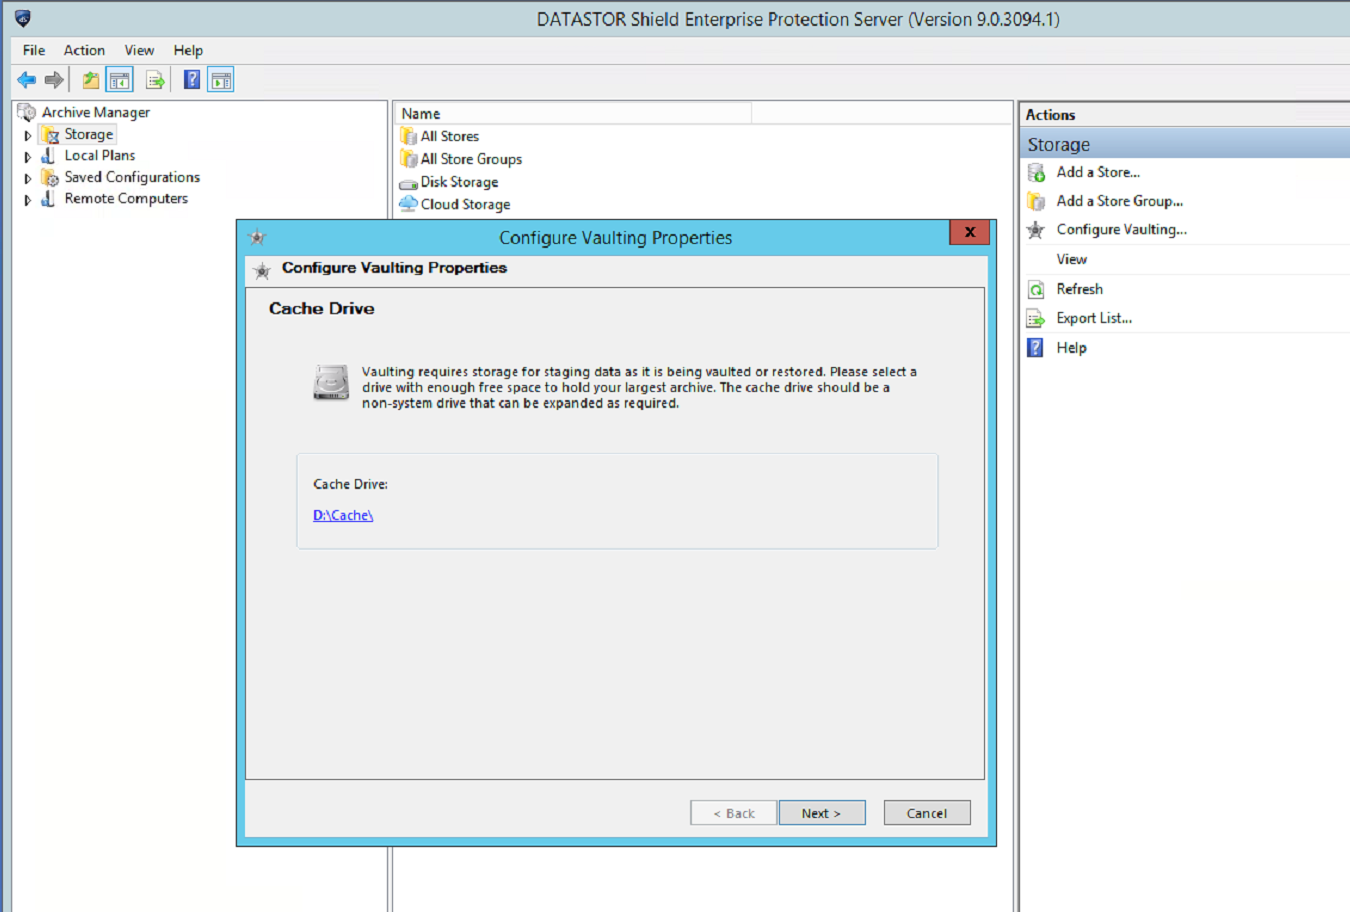The image size is (1350, 912).
Task: Toggle the show/hide action pane toolbar icon
Action: [221, 80]
